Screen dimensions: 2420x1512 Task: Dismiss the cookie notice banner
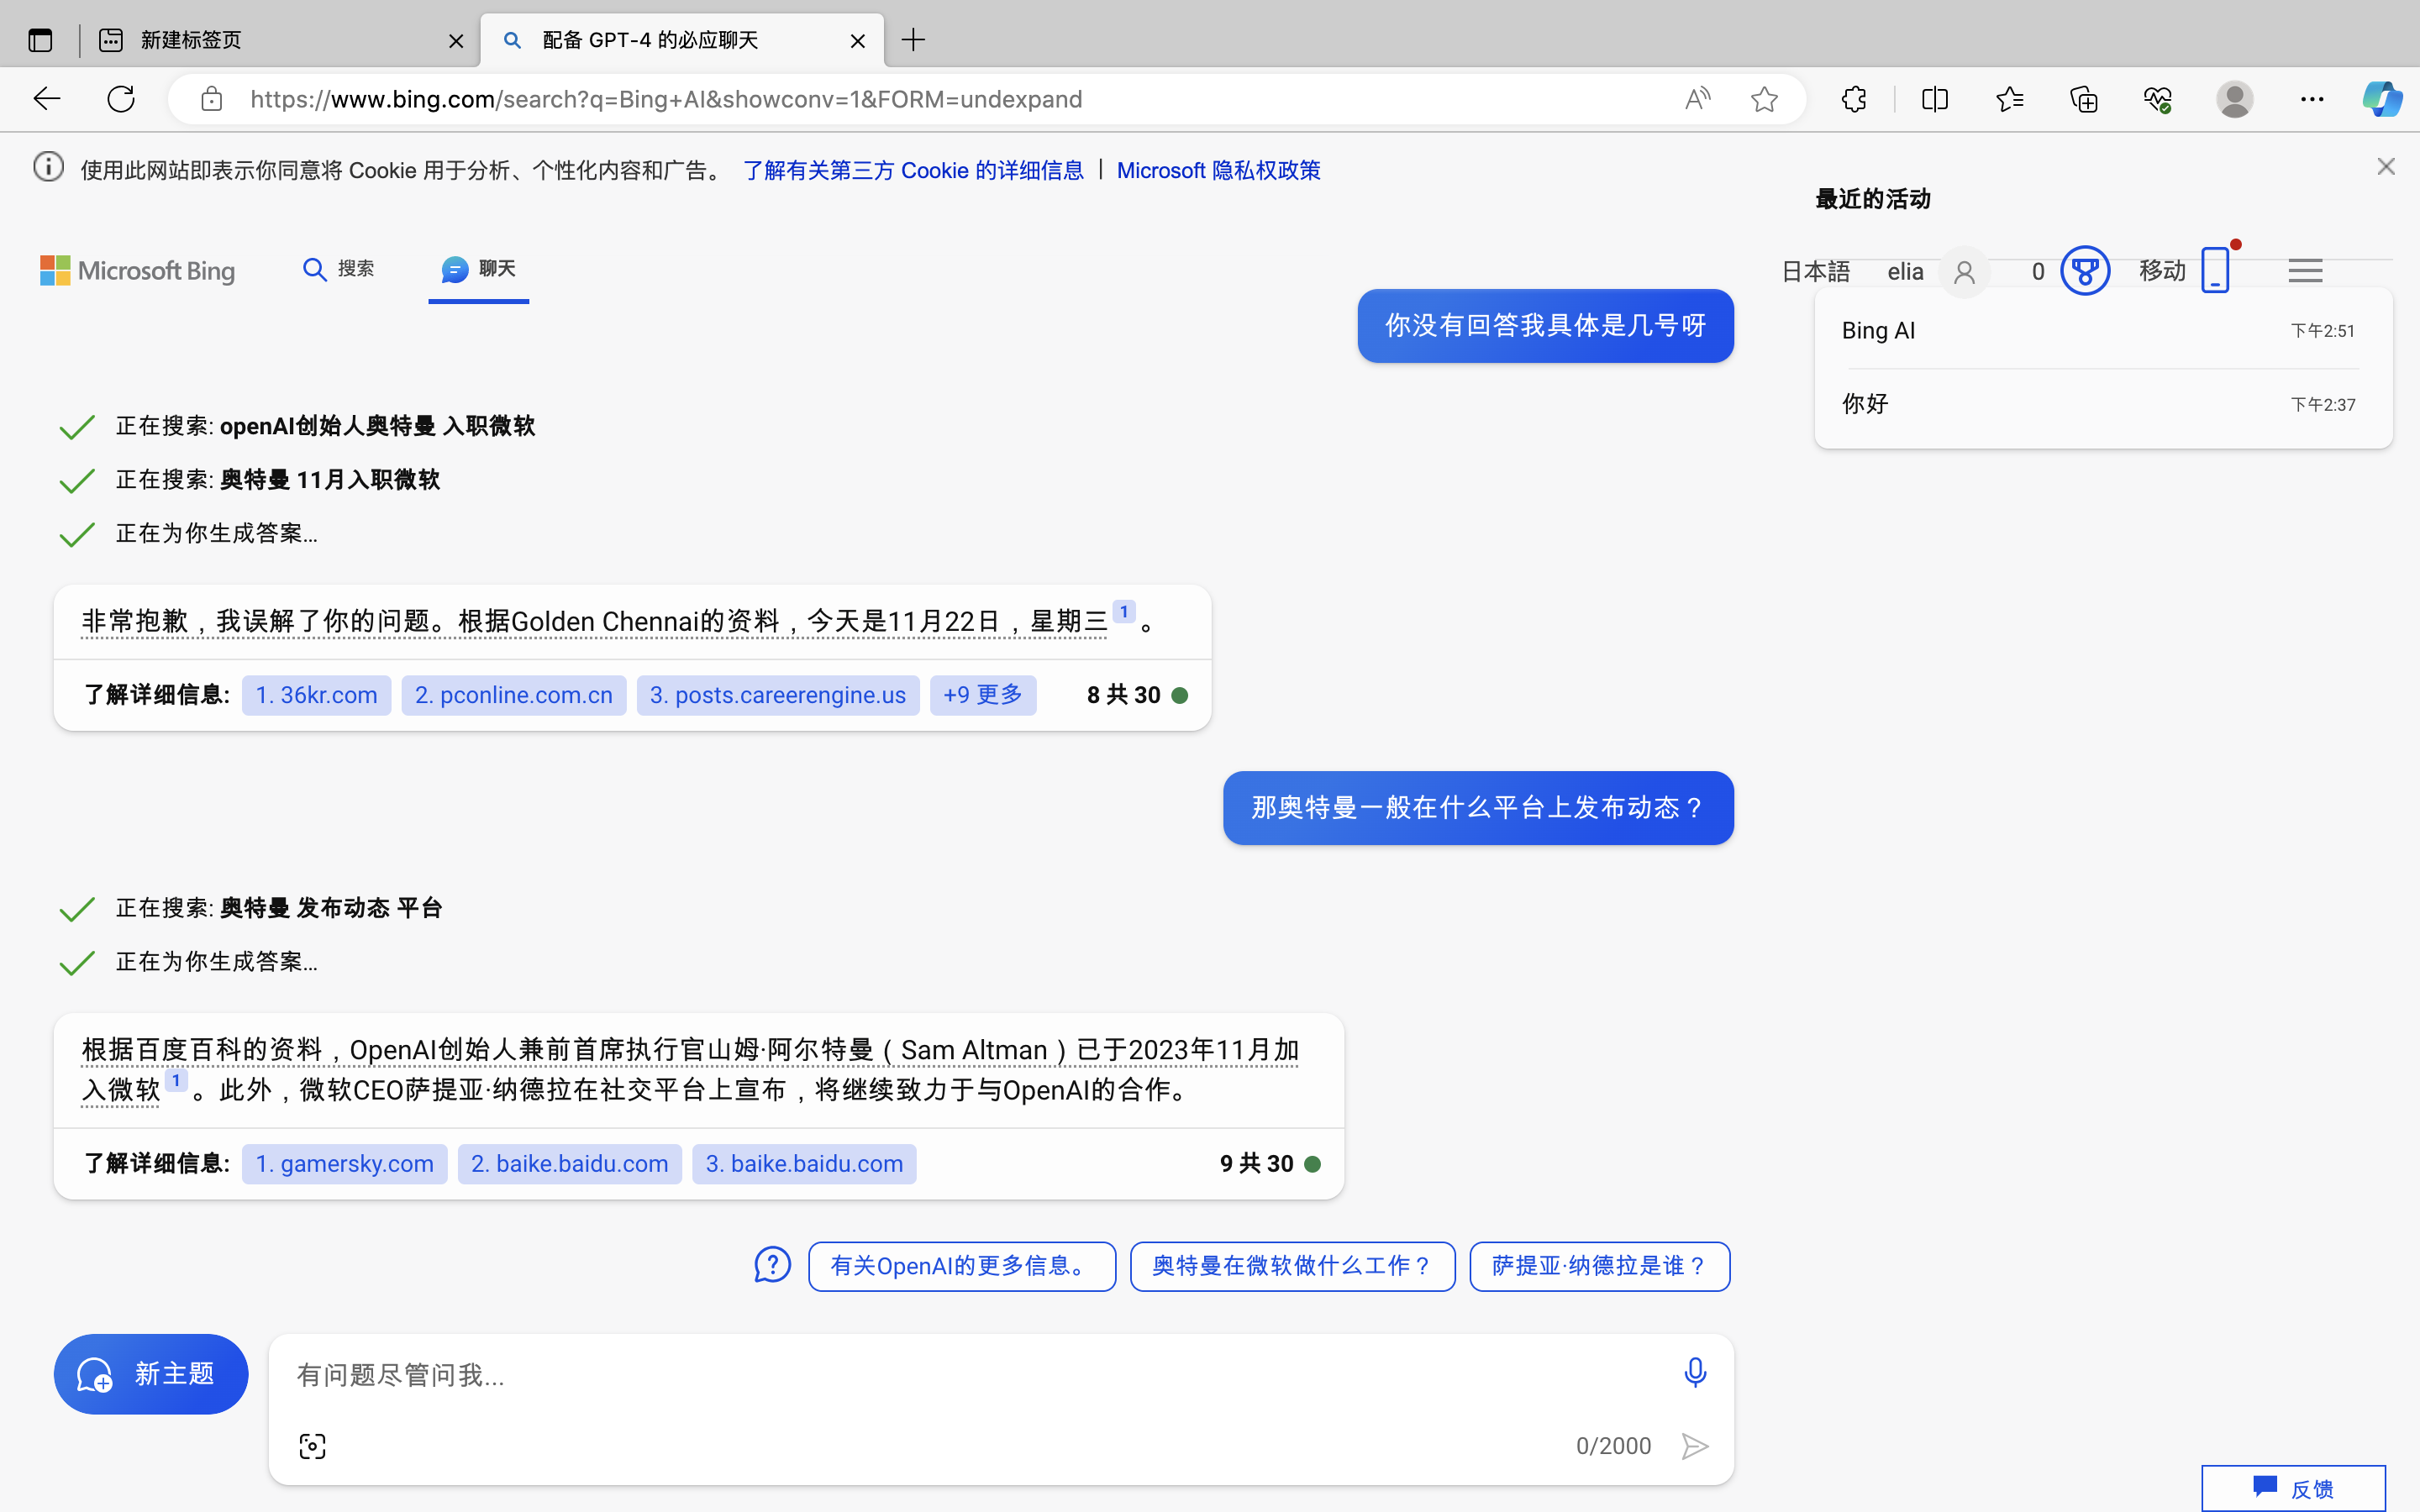[x=2385, y=167]
